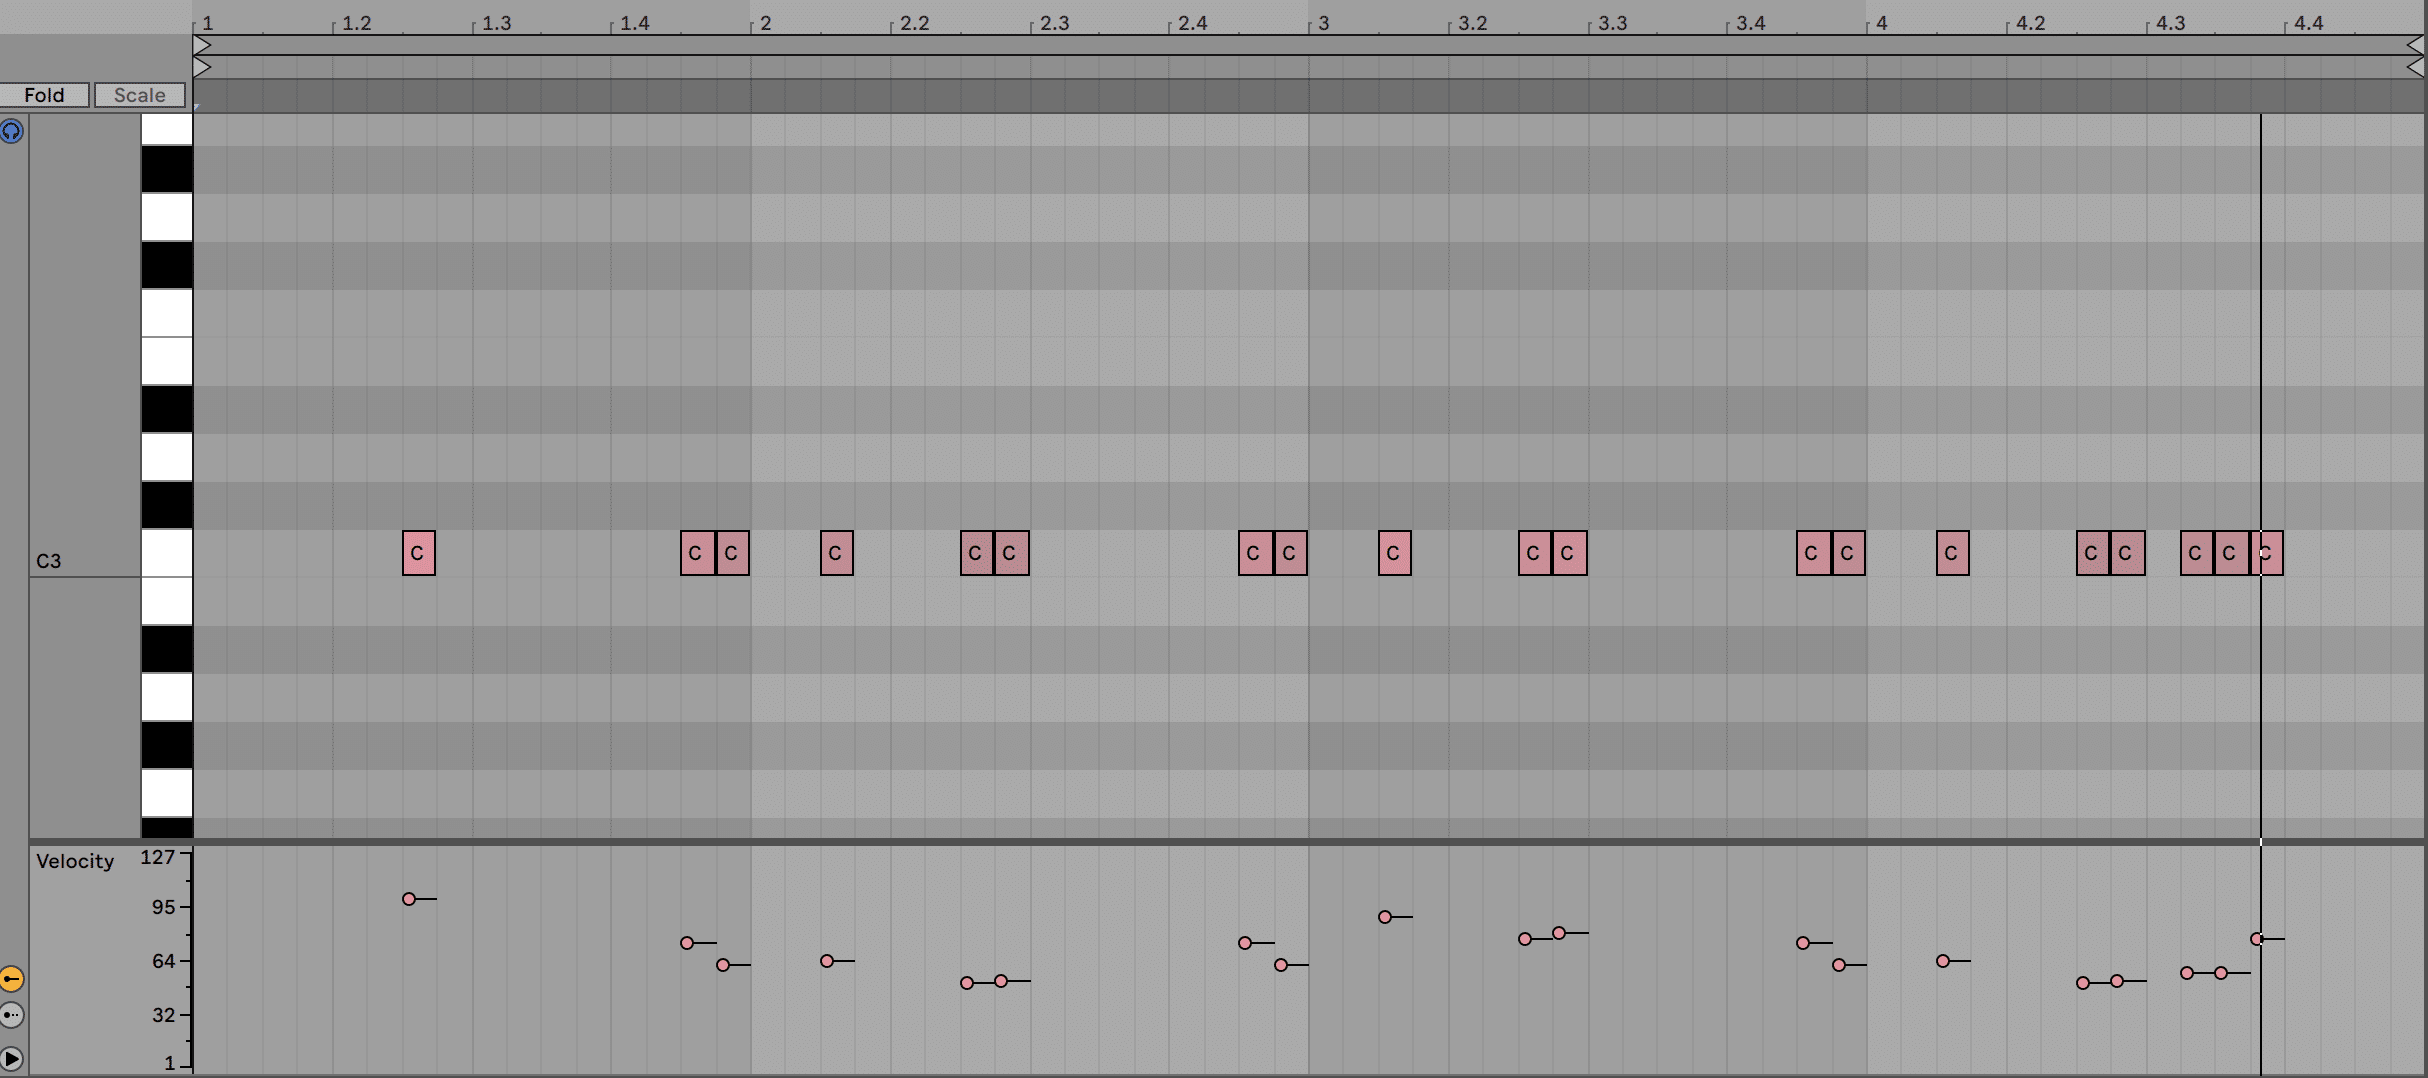The height and width of the screenshot is (1078, 2428).
Task: Click the Velocity lane label
Action: [75, 861]
